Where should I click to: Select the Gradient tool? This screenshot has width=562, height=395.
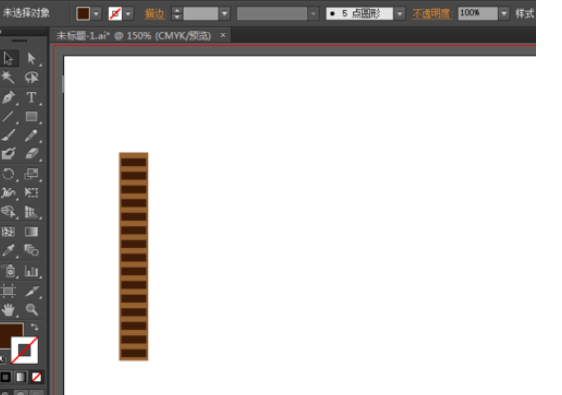pyautogui.click(x=32, y=232)
